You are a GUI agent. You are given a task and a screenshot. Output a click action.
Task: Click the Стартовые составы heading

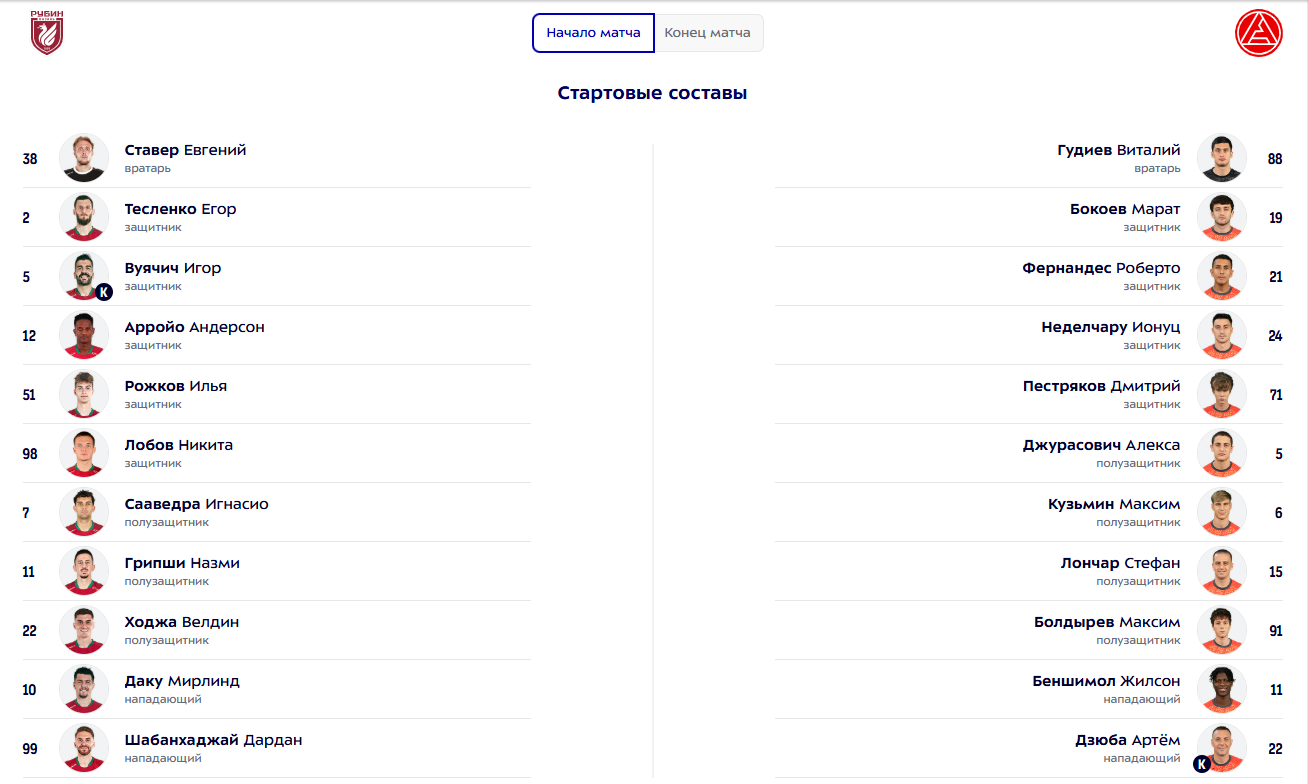tap(652, 93)
